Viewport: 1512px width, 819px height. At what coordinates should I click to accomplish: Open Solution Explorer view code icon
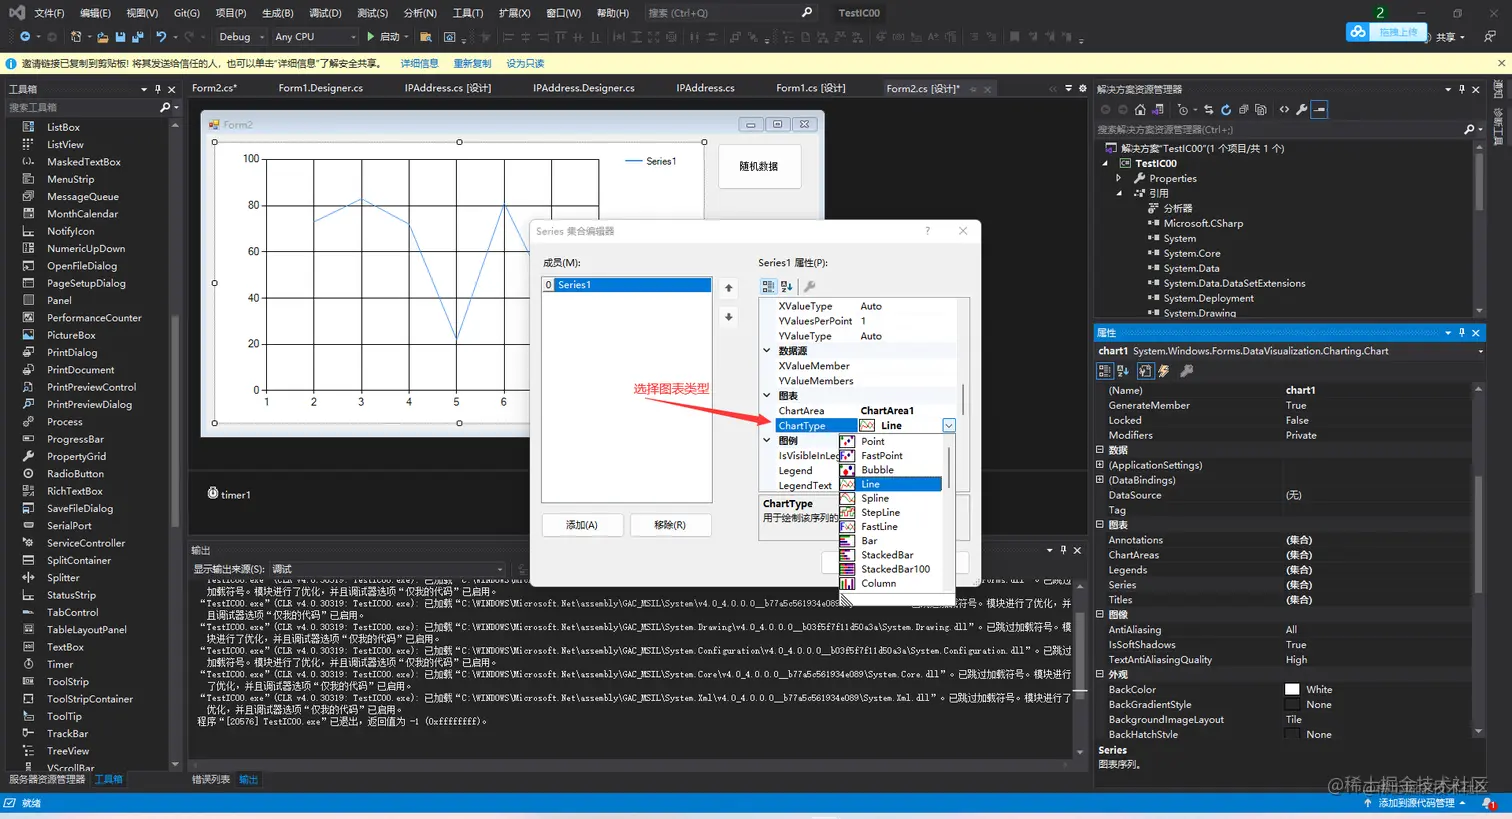pos(1284,110)
